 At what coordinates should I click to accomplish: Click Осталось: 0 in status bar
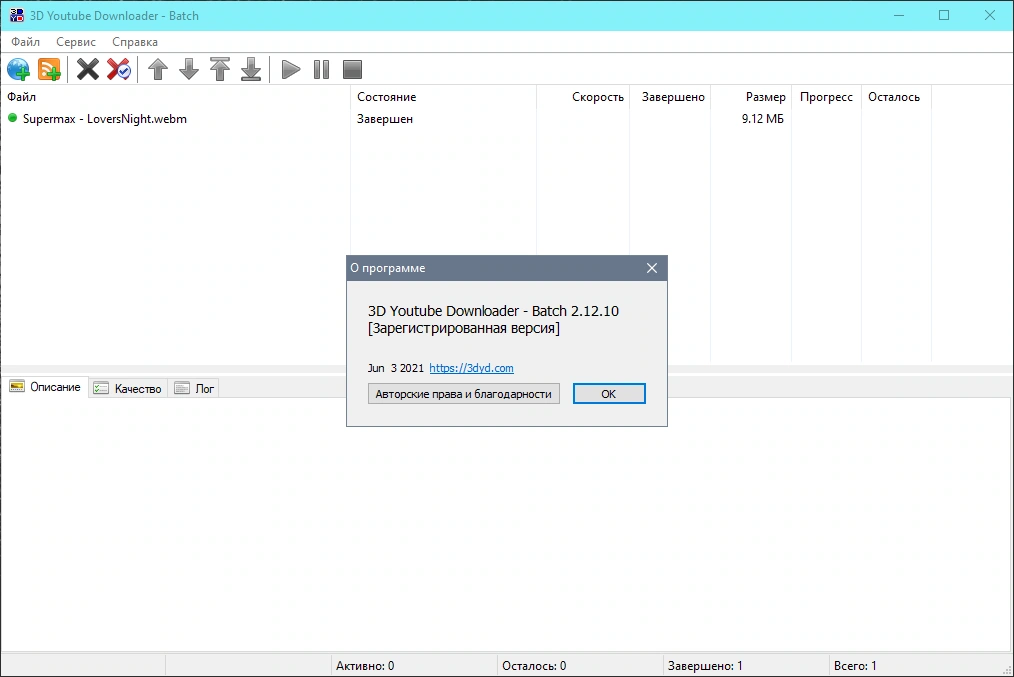click(534, 665)
